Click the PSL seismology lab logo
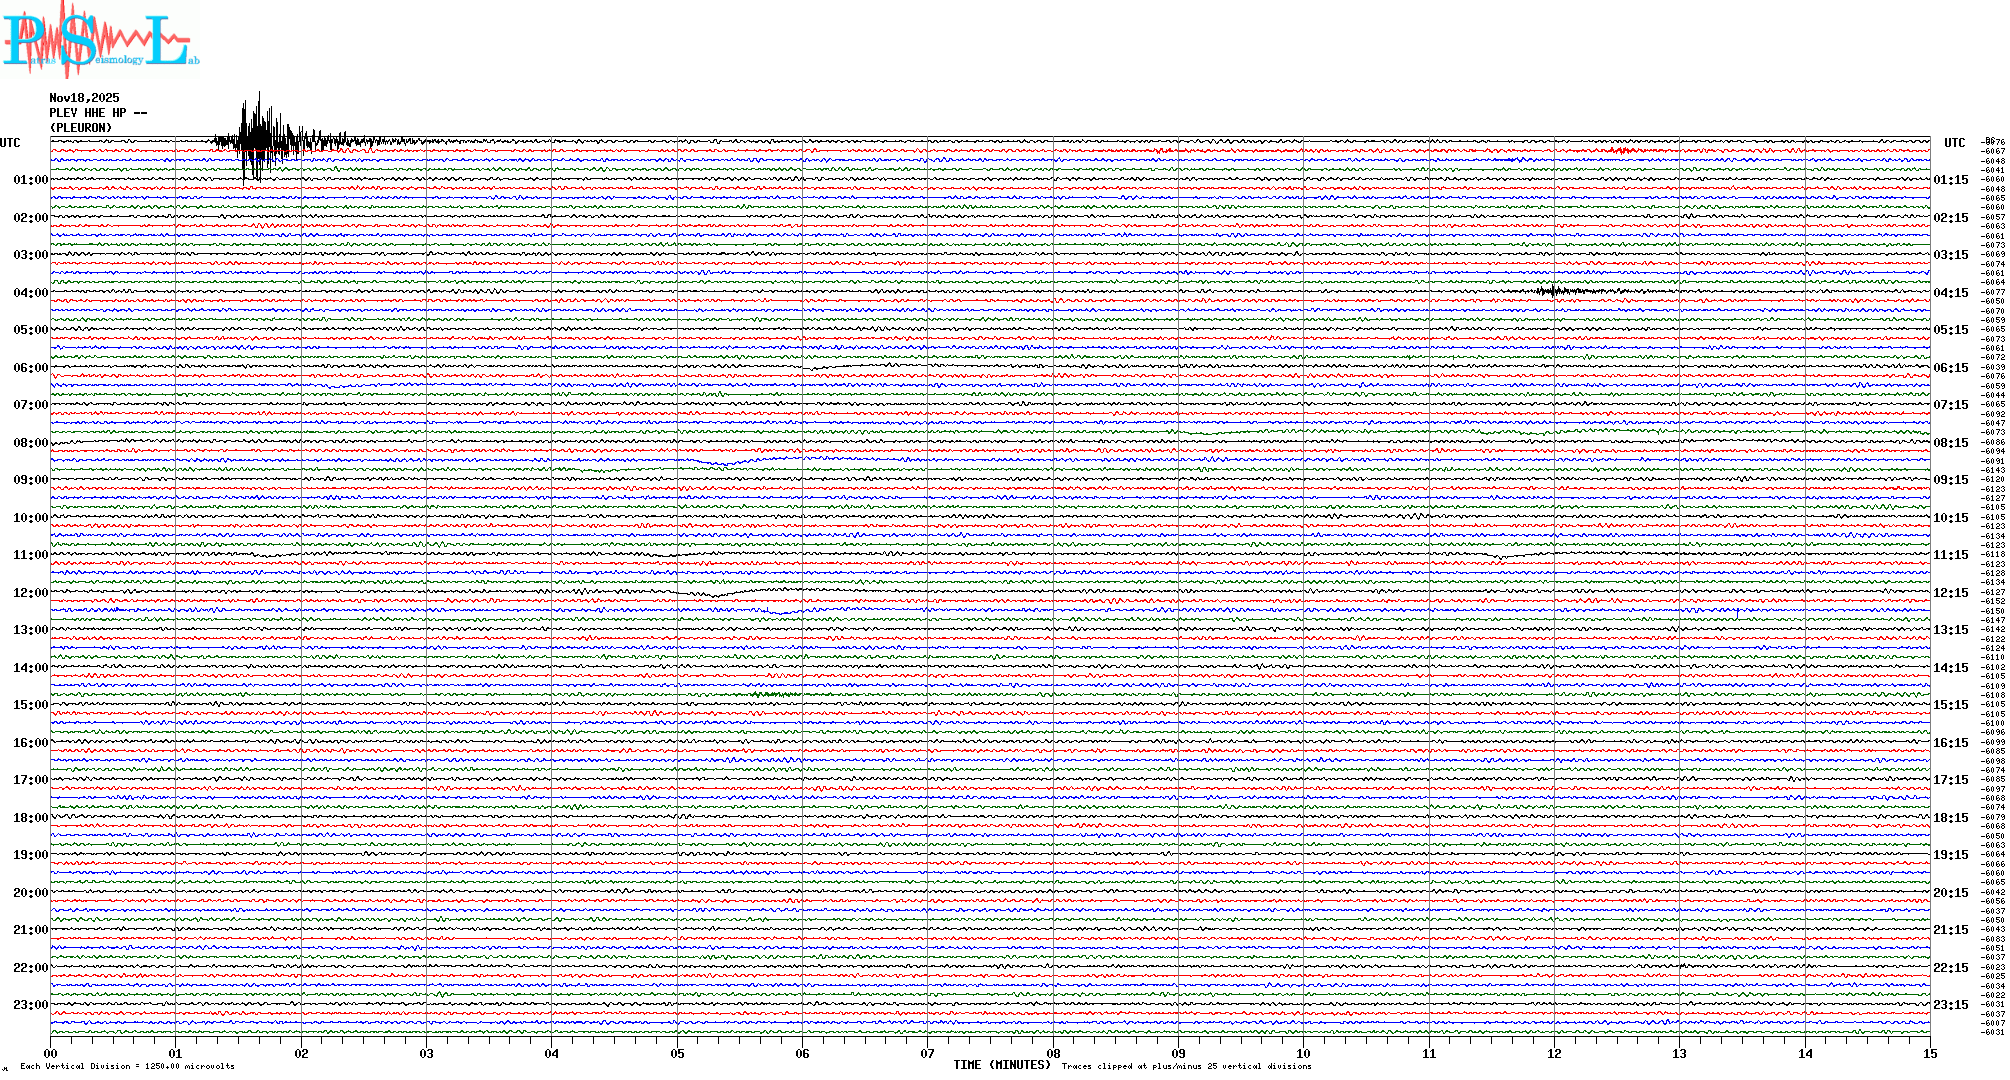This screenshot has height=1080, width=2010. pyautogui.click(x=100, y=40)
